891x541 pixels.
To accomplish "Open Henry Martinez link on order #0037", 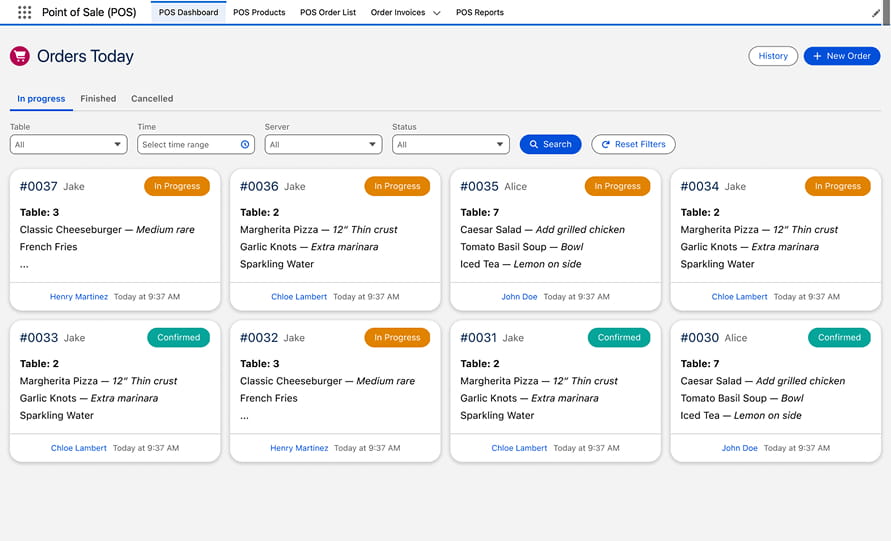I will (79, 297).
